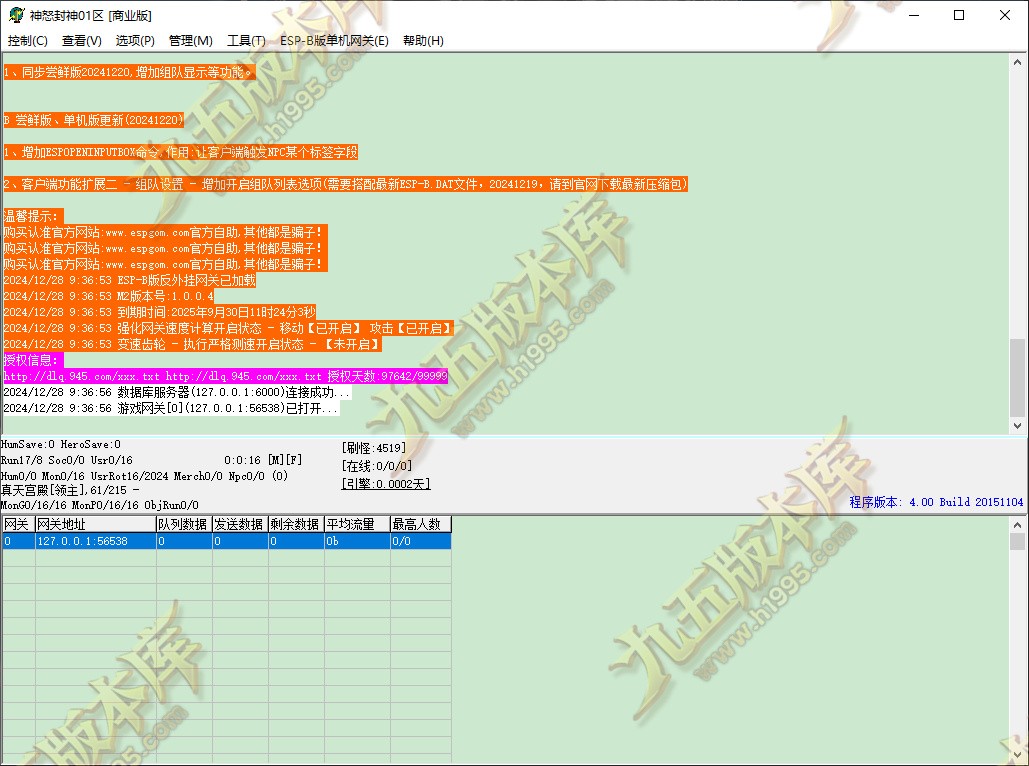This screenshot has height=766, width=1029.
Task: Close the 神怒封神01区 window
Action: 1005,15
